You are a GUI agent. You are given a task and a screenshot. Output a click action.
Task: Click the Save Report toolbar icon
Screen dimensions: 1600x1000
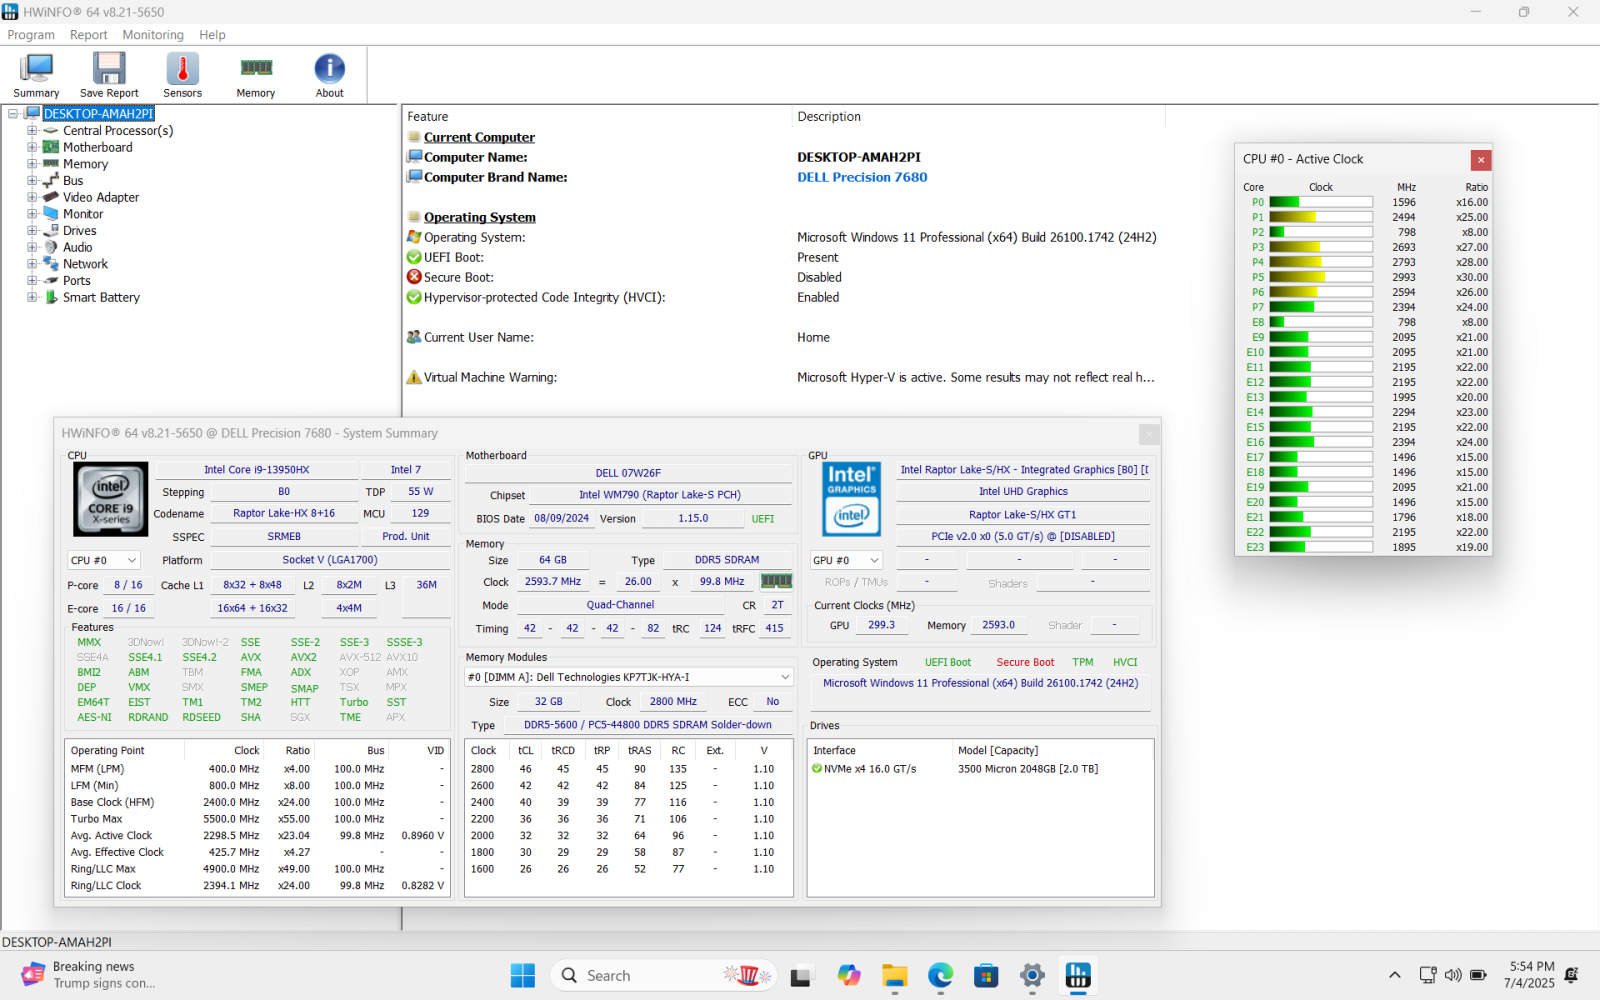pyautogui.click(x=108, y=73)
